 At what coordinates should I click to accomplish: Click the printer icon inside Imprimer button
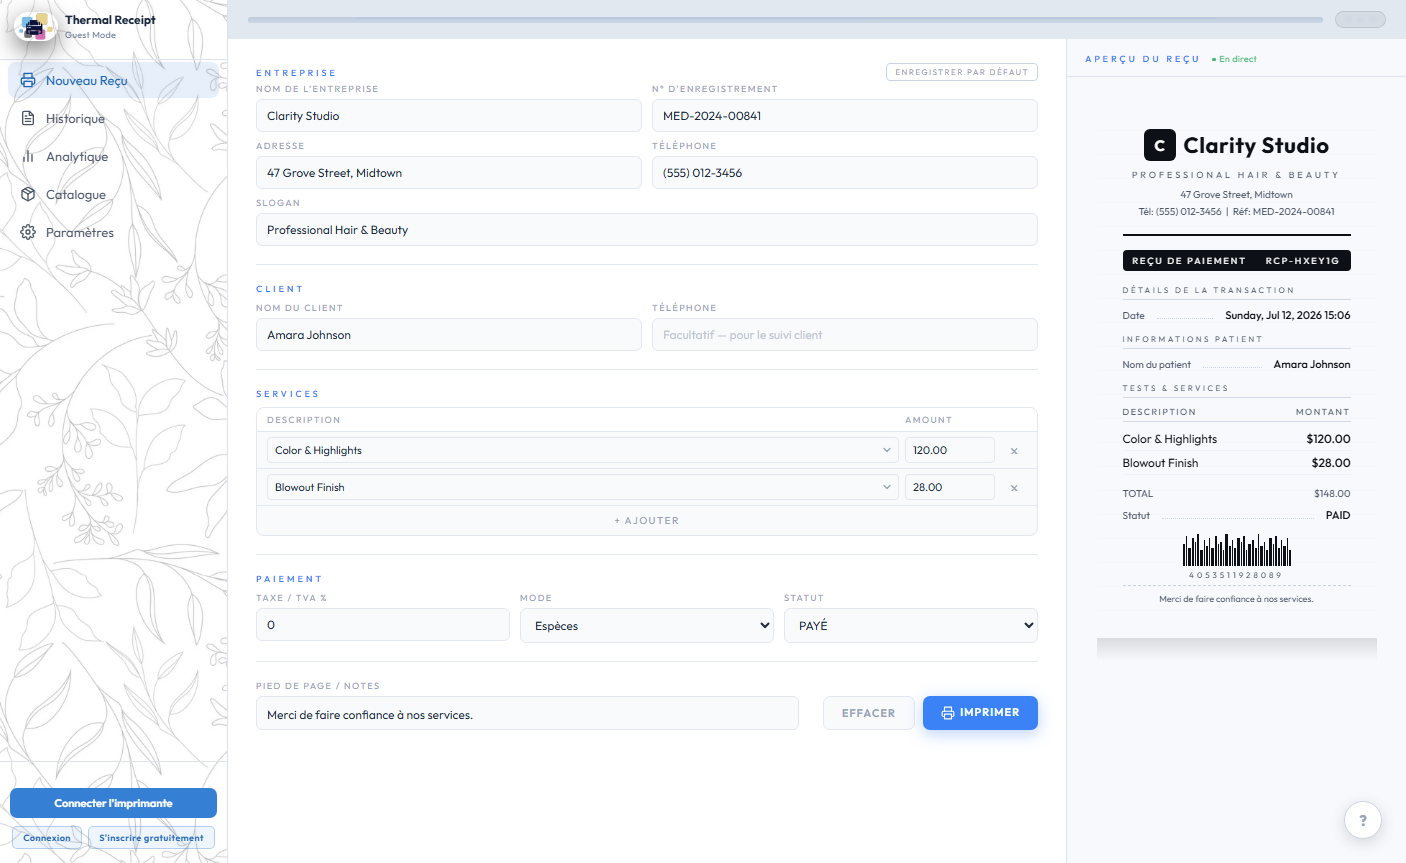pyautogui.click(x=948, y=713)
